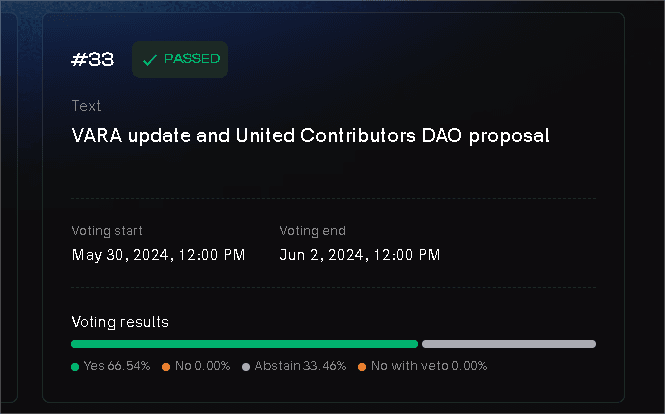Screen dimensions: 665x414
Task: Click the green Yes portion of results bar
Action: (x=244, y=344)
